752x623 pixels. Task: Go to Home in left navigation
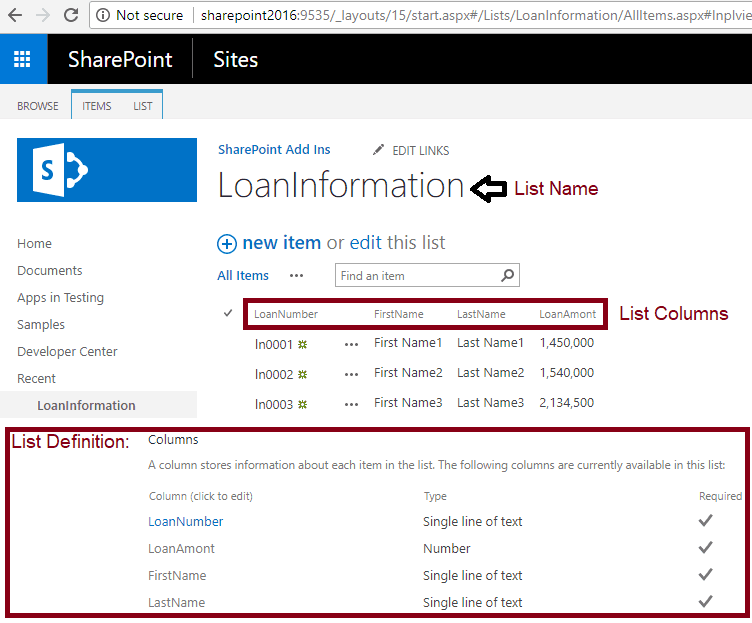point(35,244)
